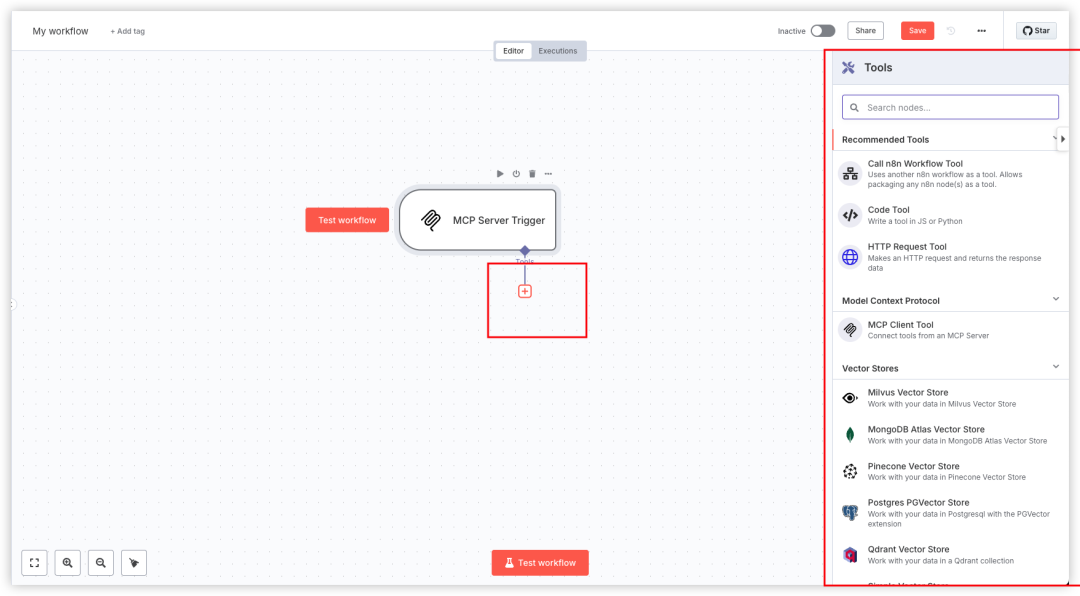This screenshot has width=1080, height=596.
Task: Click the plus connector under Tools
Action: click(x=525, y=291)
